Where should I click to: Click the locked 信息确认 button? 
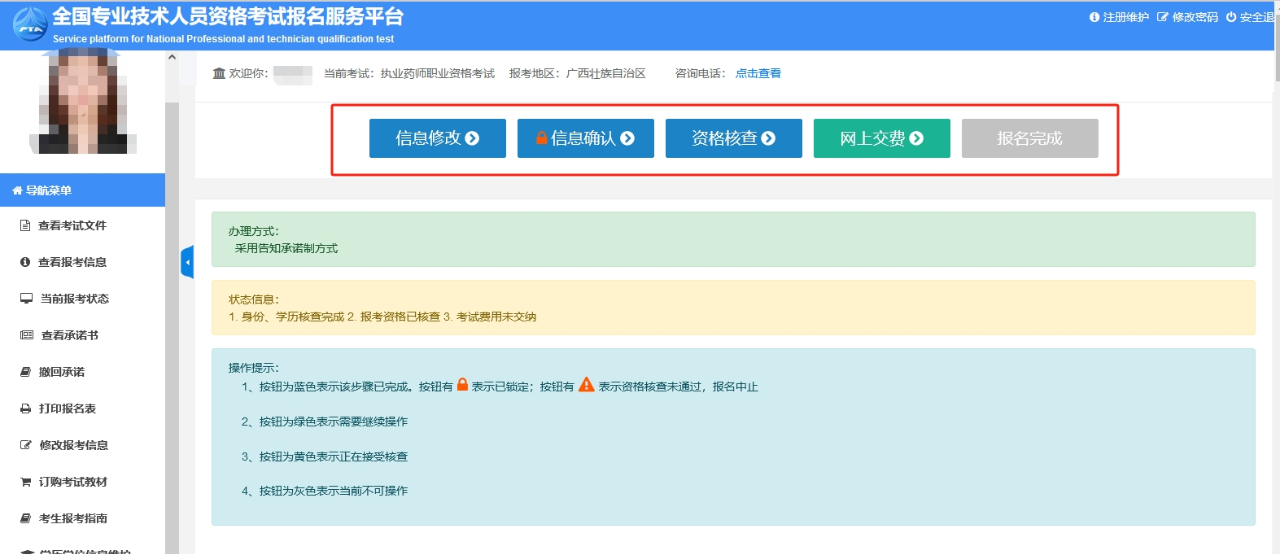click(585, 139)
